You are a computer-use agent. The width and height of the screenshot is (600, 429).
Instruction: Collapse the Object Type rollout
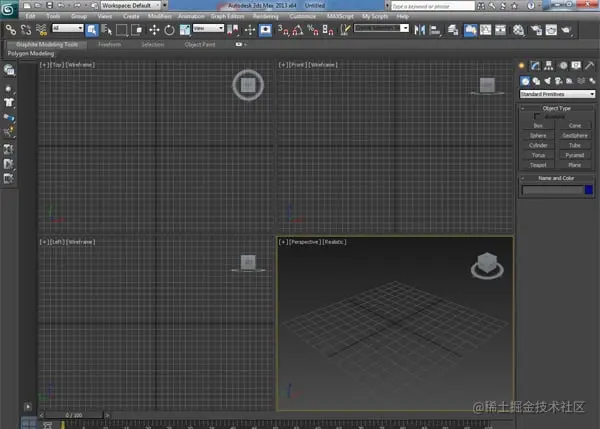556,108
